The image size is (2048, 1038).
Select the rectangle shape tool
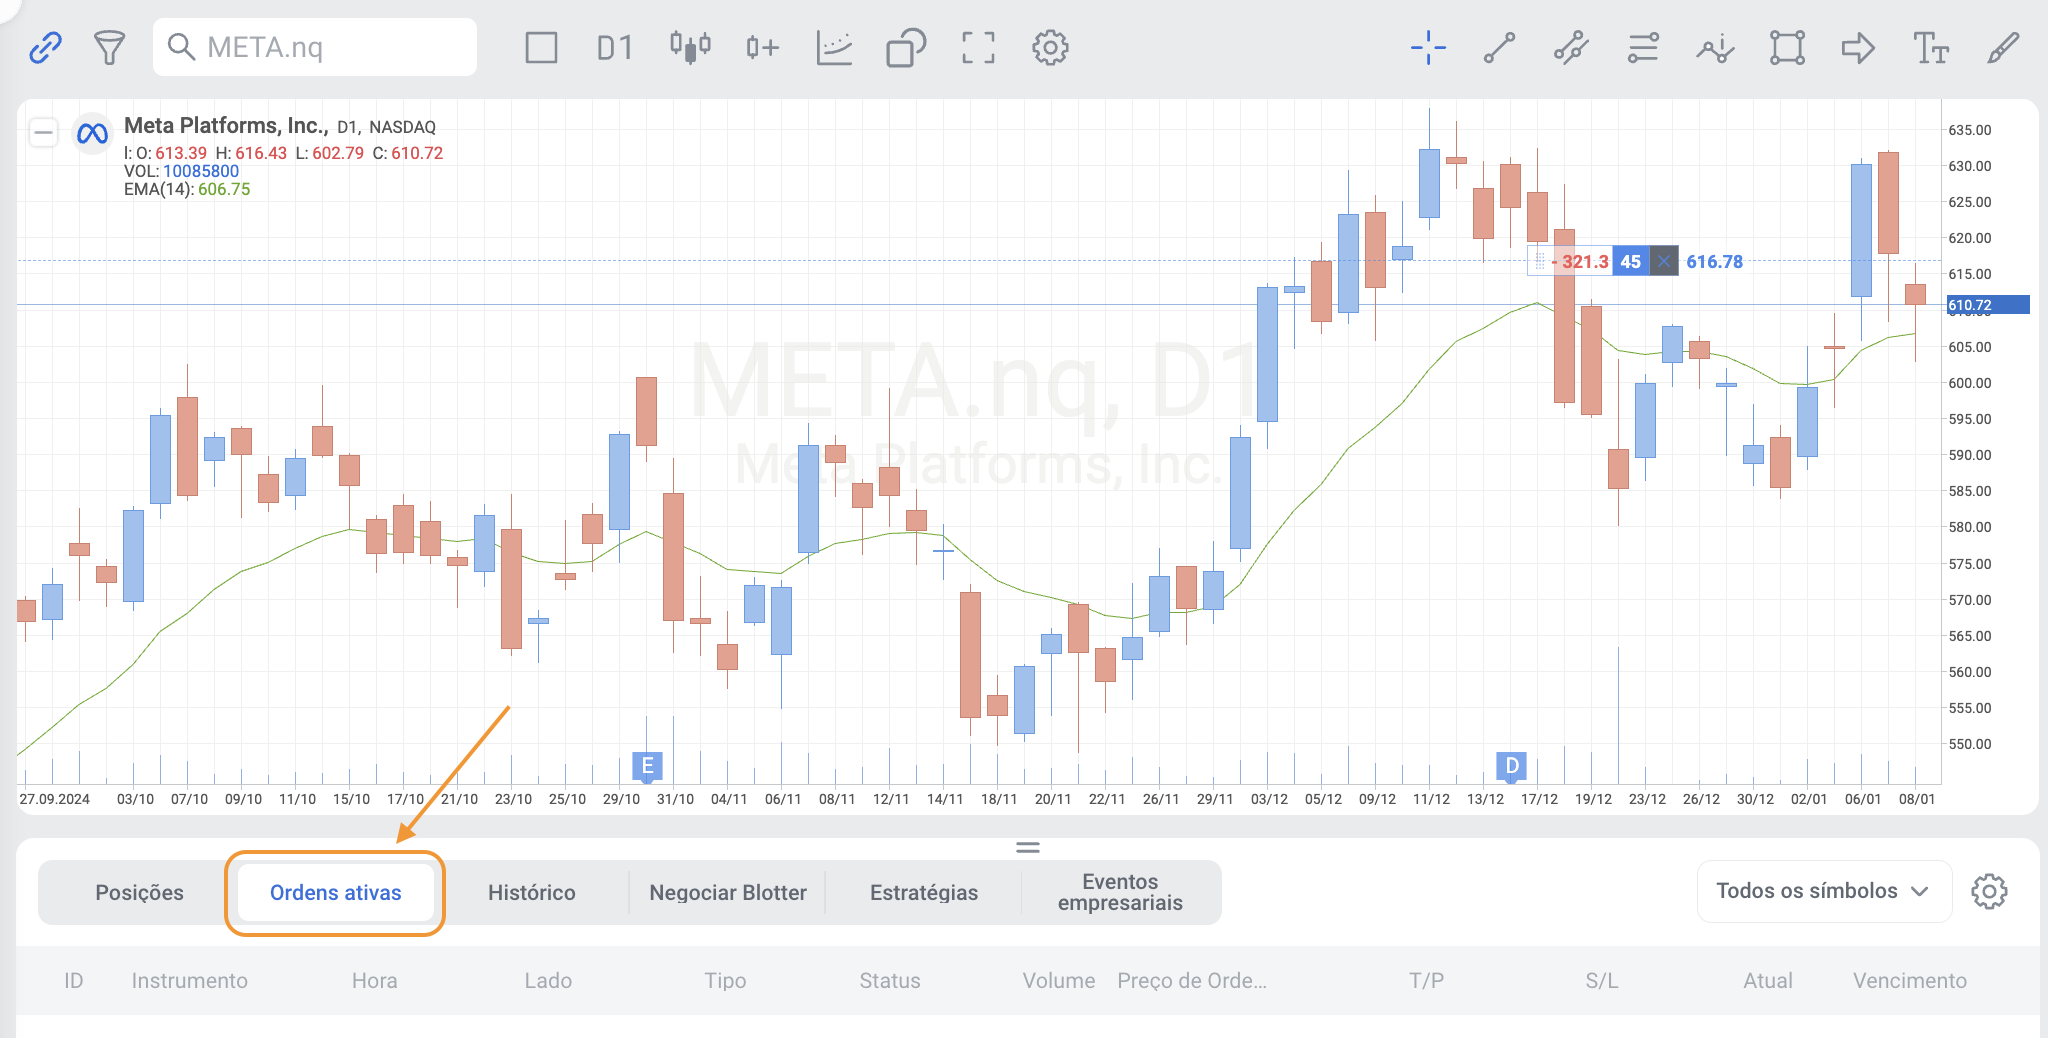click(x=1787, y=47)
